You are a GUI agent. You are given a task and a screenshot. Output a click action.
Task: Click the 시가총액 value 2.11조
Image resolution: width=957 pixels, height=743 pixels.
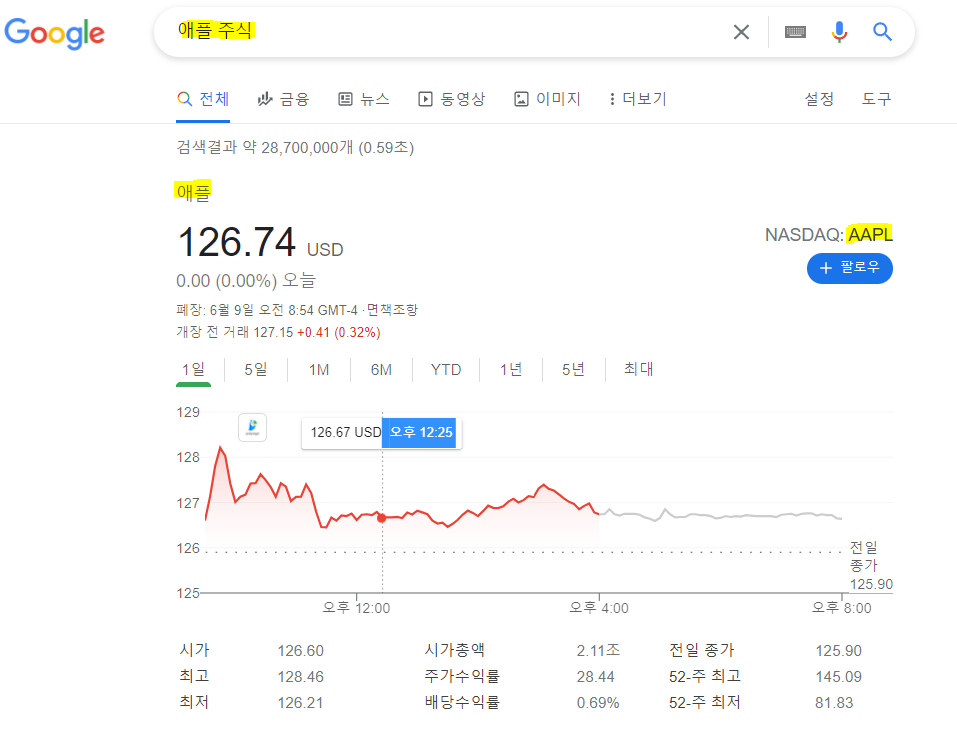[x=598, y=650]
